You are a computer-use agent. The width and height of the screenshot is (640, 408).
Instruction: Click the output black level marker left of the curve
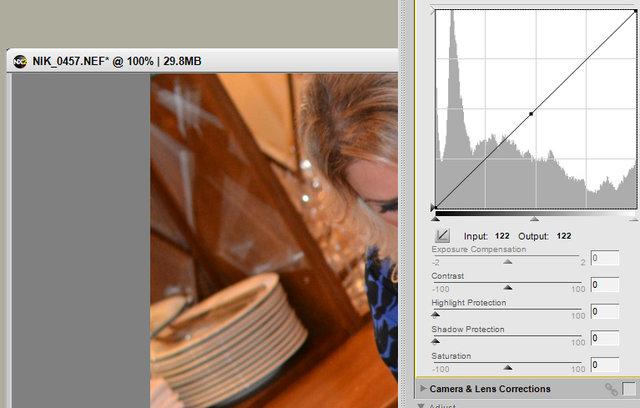(433, 207)
